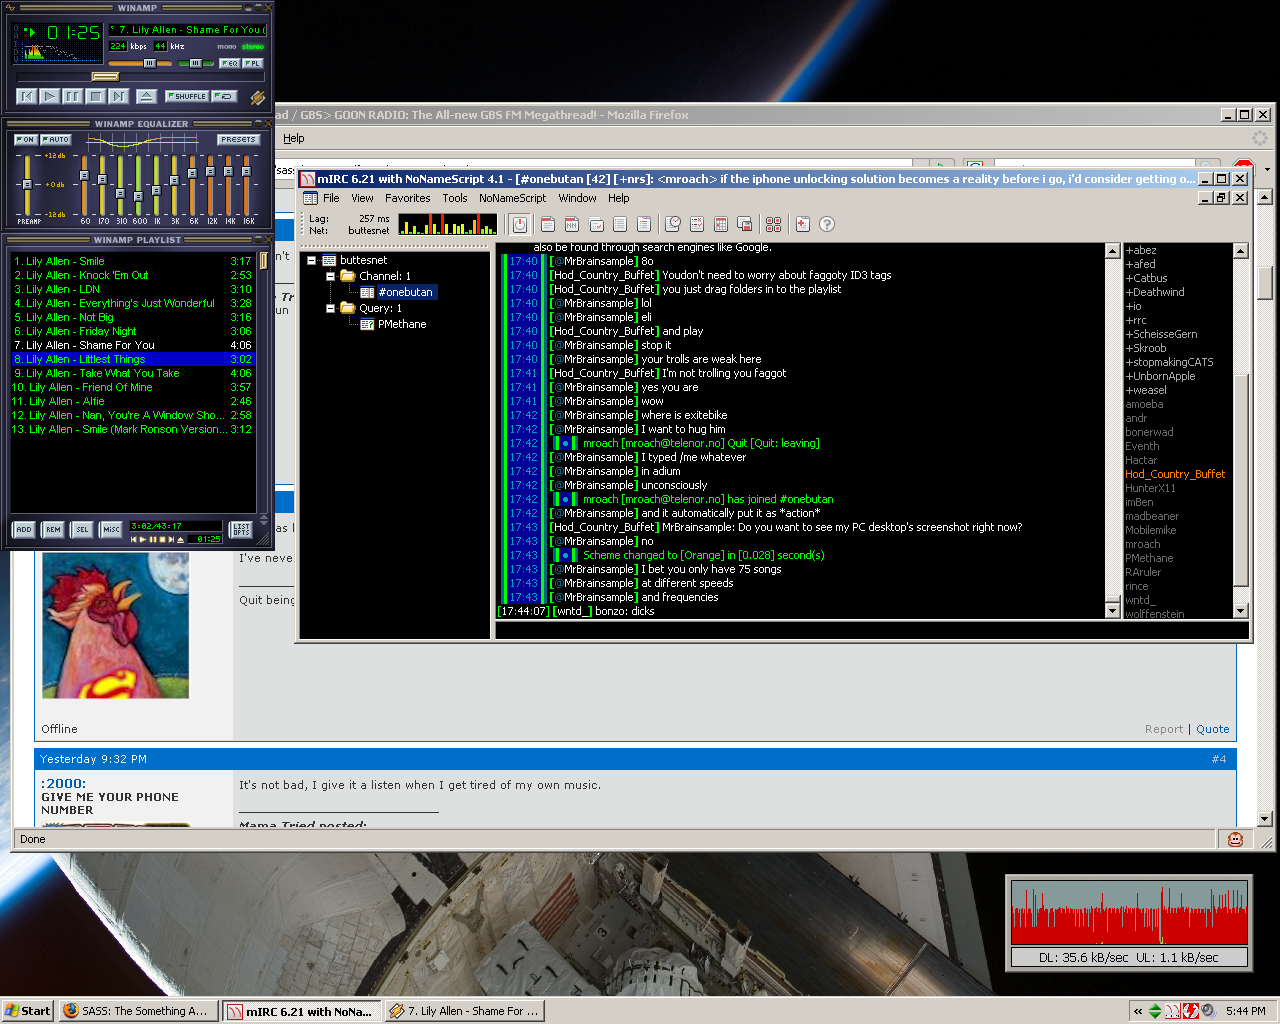Select playlist track Lily Allen - Friday Night
This screenshot has width=1280, height=1024.
[132, 331]
